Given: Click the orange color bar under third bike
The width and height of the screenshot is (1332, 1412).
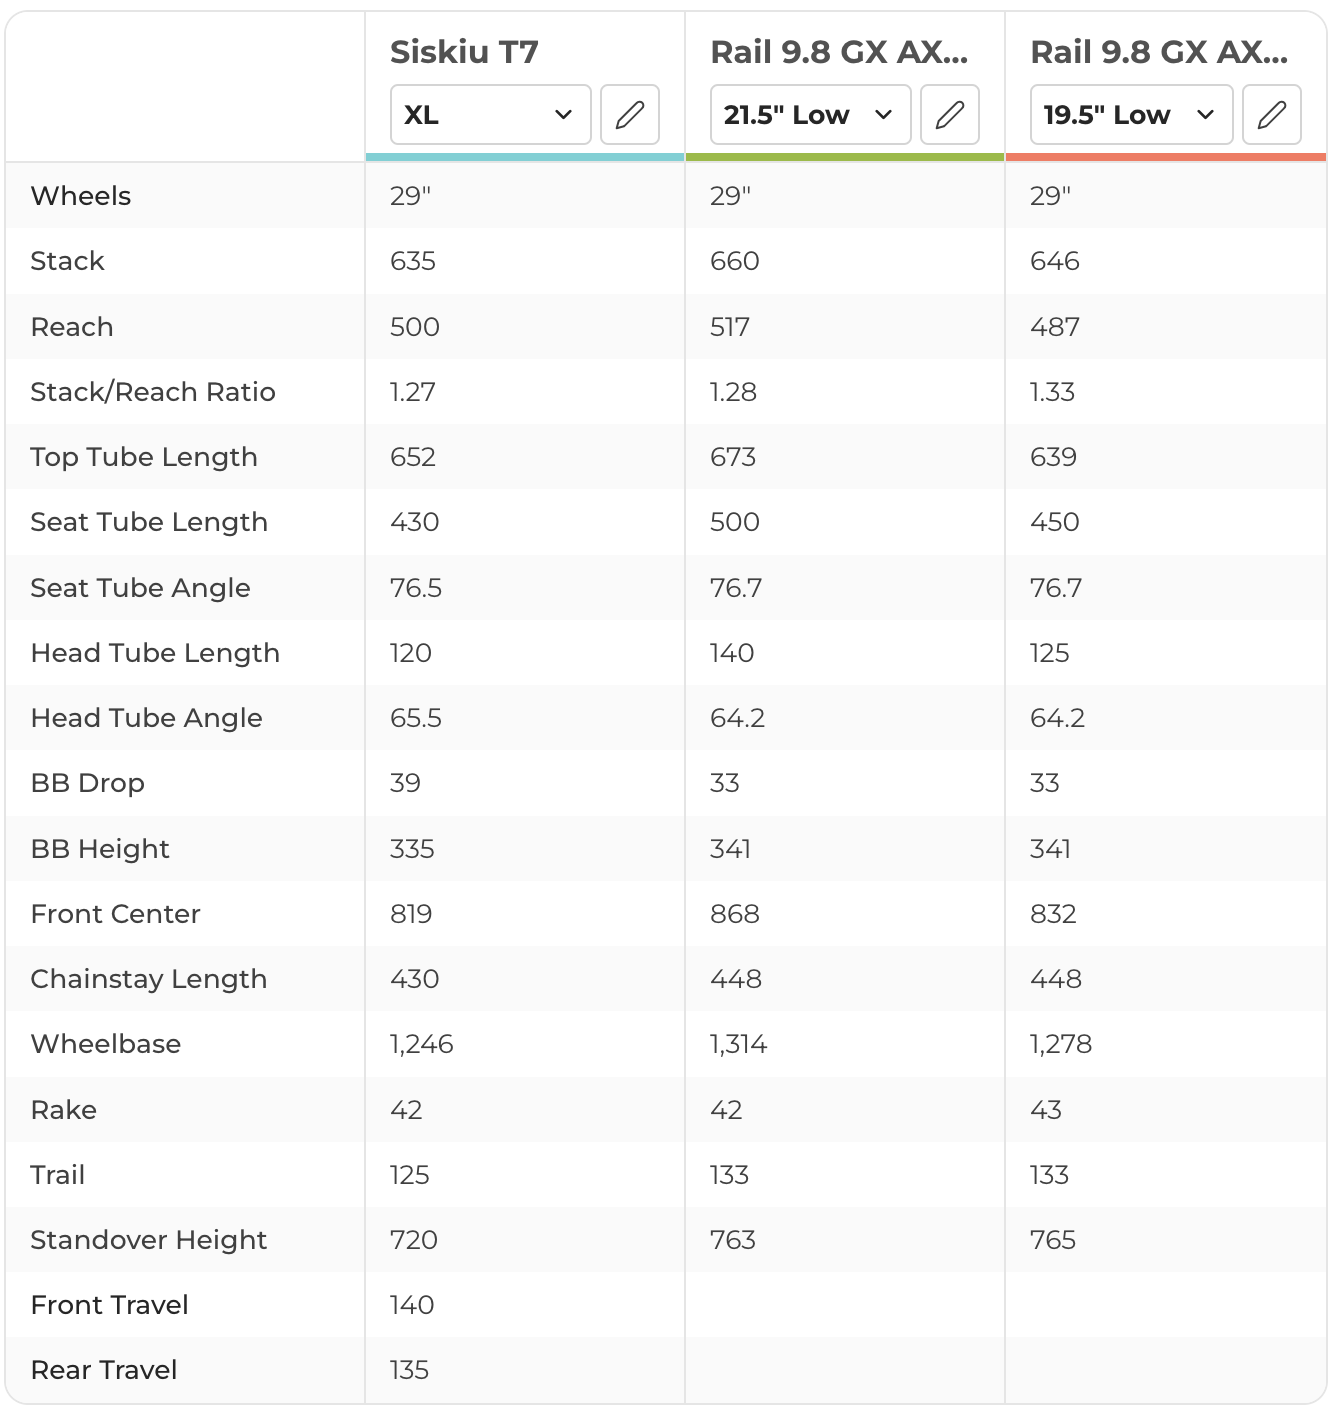Looking at the screenshot, I should point(1165,157).
